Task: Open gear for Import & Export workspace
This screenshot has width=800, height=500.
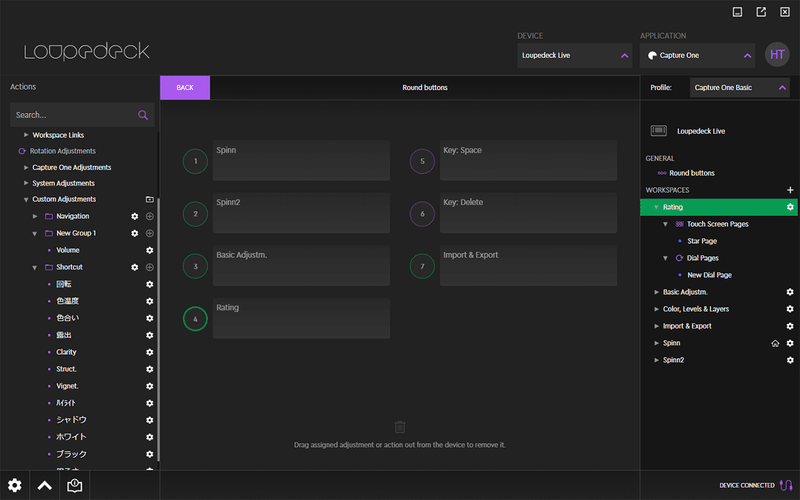Action: point(790,326)
